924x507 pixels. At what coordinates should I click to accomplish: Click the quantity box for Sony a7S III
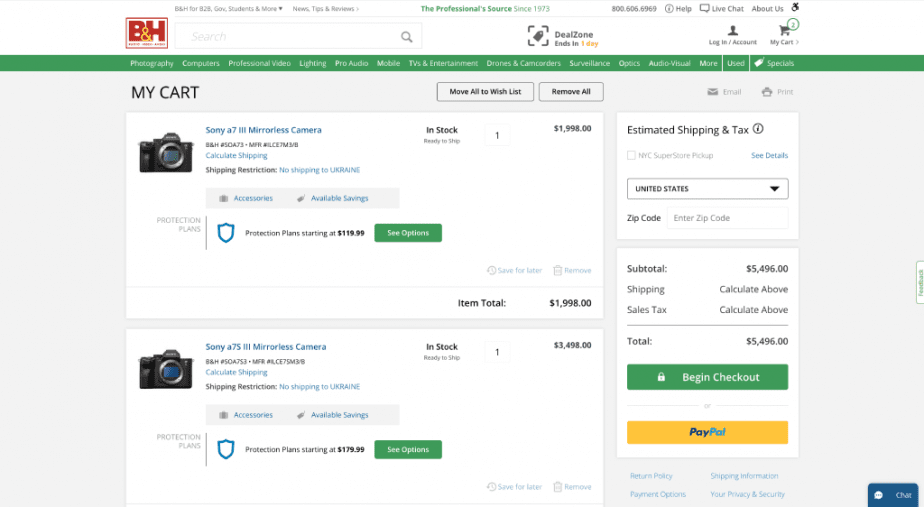497,352
